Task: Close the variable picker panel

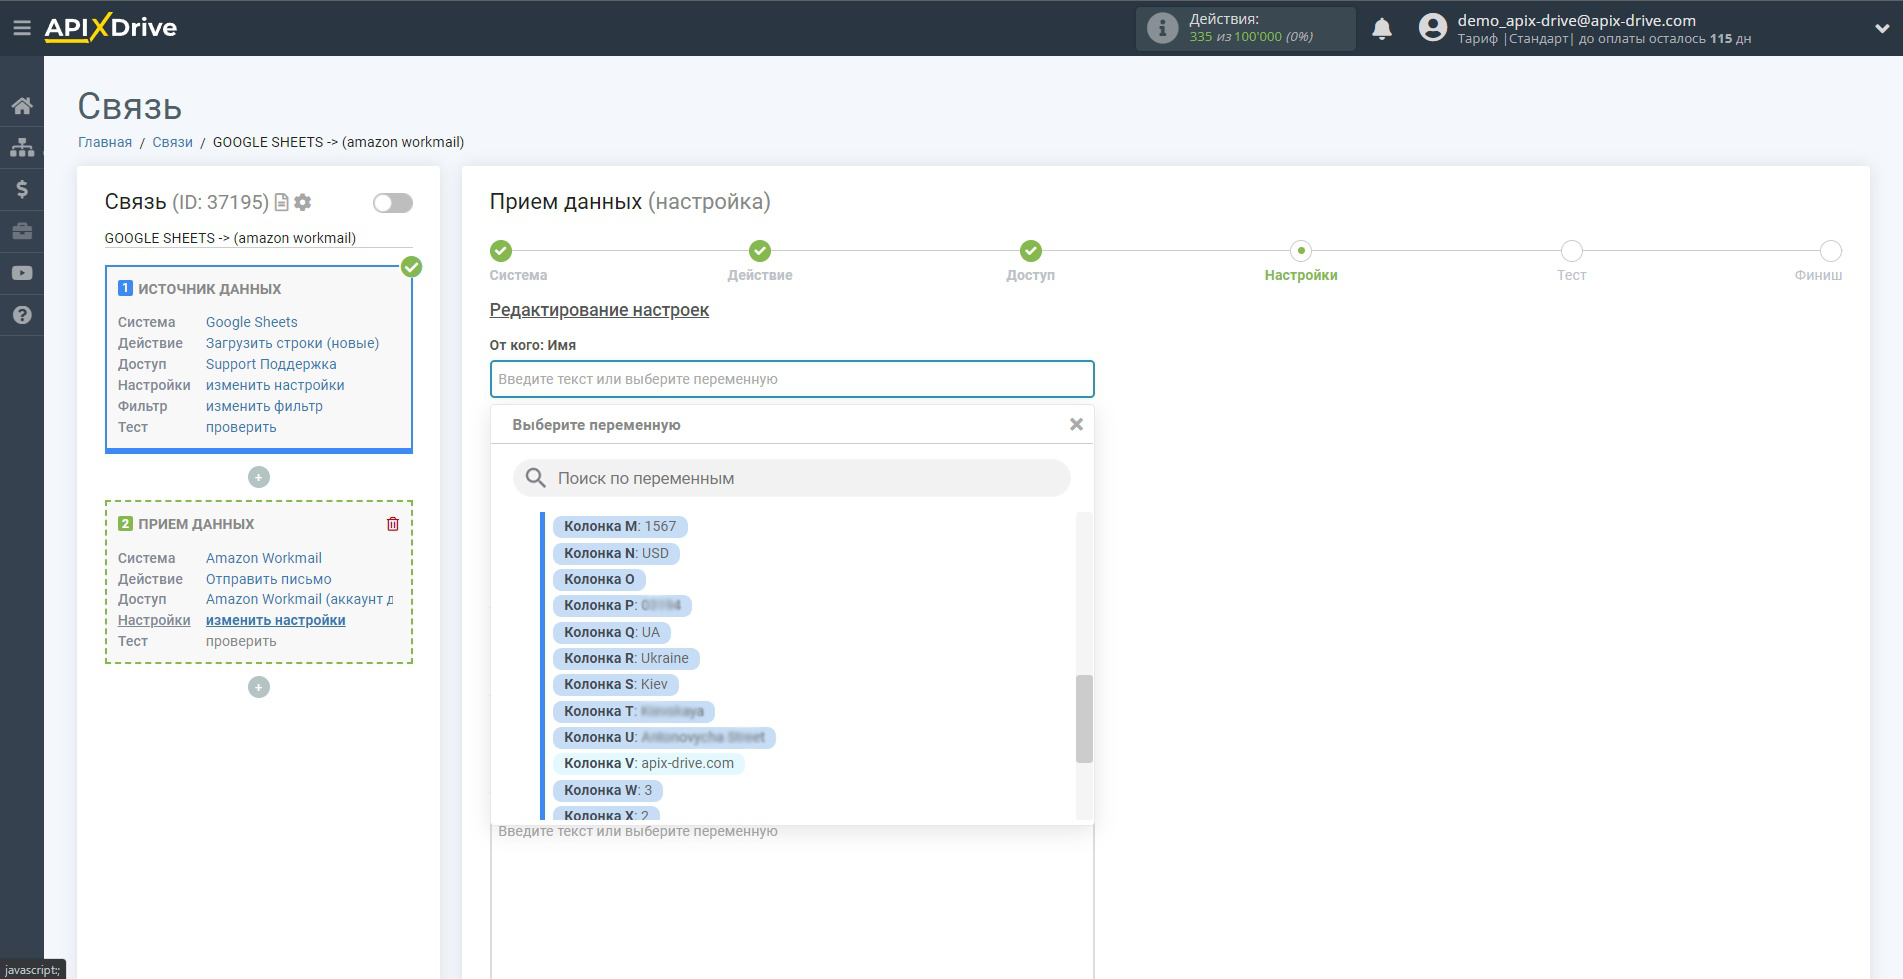Action: [x=1076, y=424]
